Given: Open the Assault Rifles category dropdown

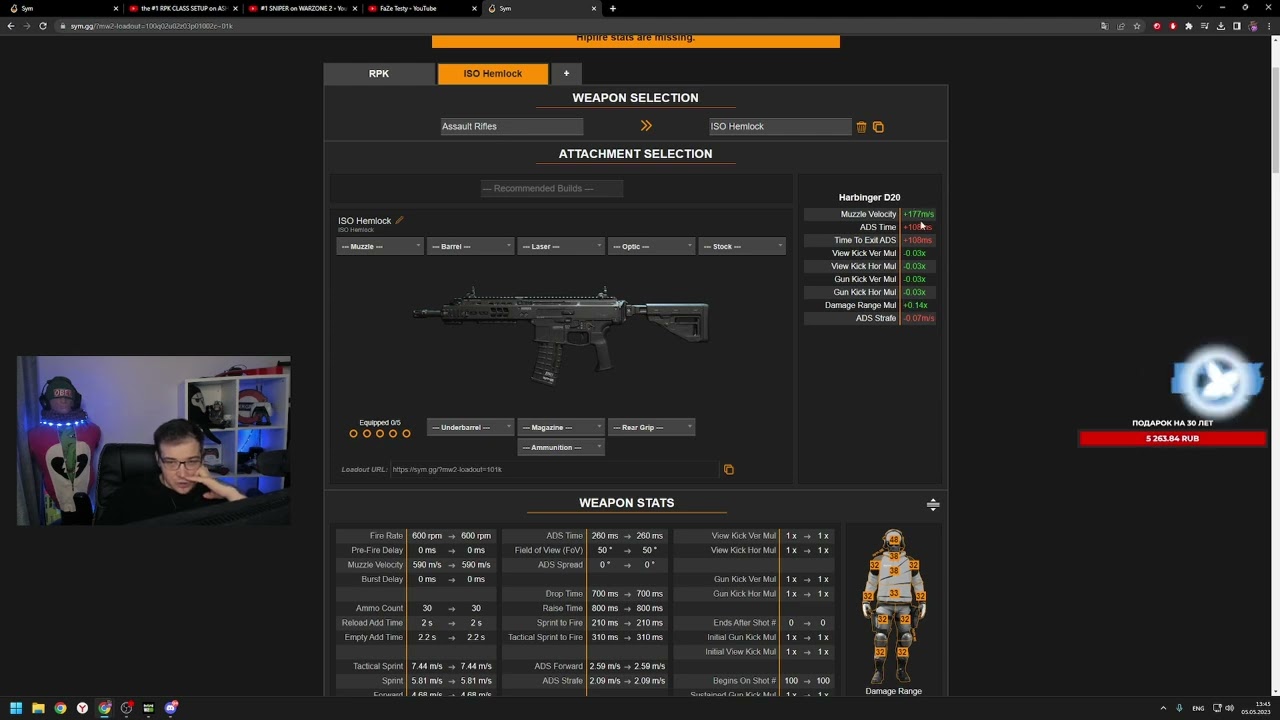Looking at the screenshot, I should [x=512, y=126].
